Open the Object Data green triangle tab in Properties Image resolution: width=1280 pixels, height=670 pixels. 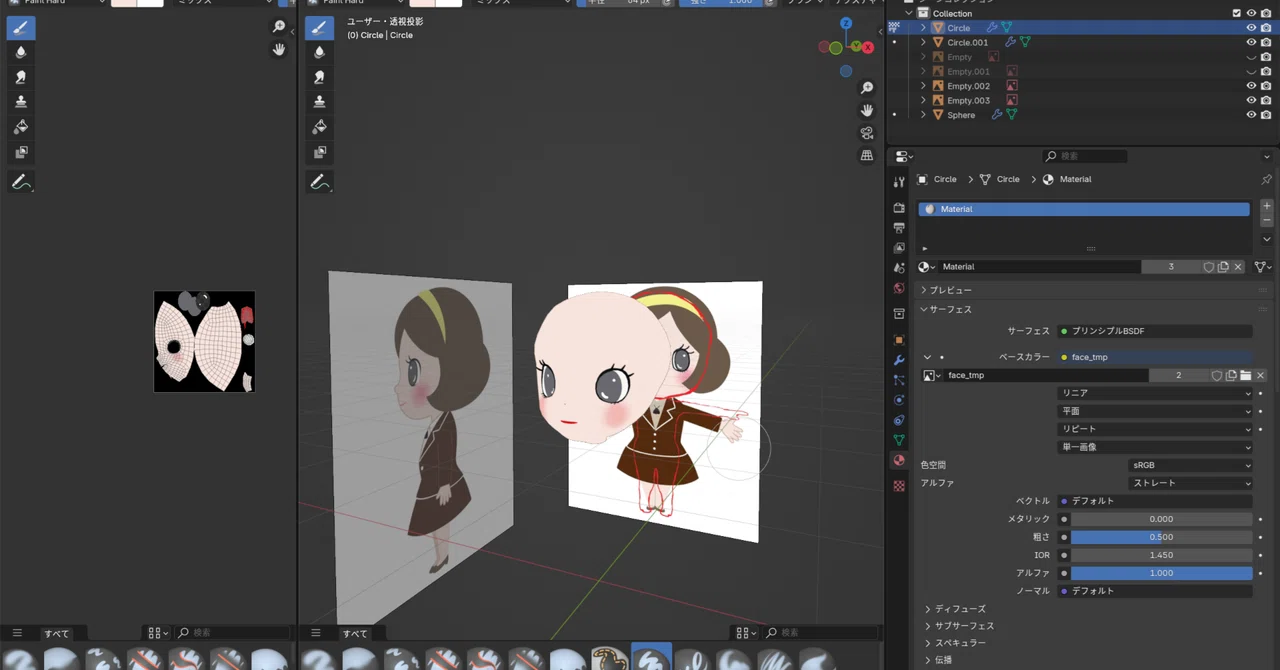899,440
